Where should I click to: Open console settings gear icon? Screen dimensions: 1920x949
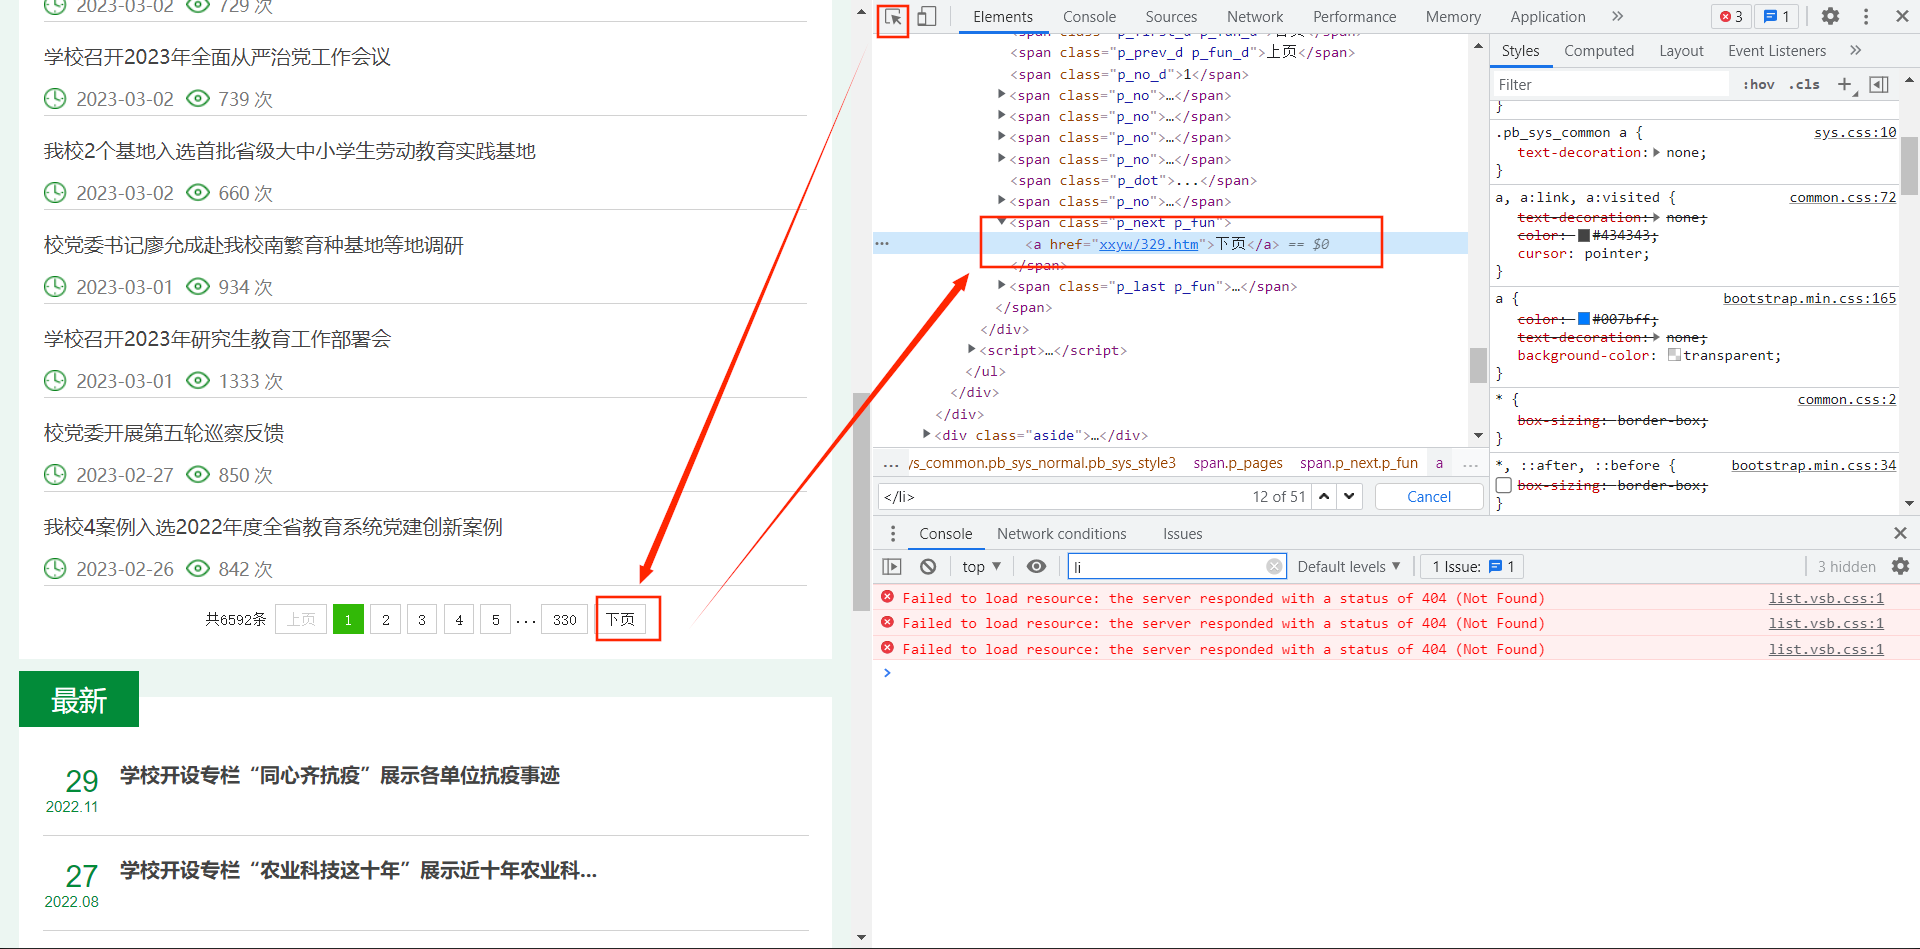pos(1900,567)
